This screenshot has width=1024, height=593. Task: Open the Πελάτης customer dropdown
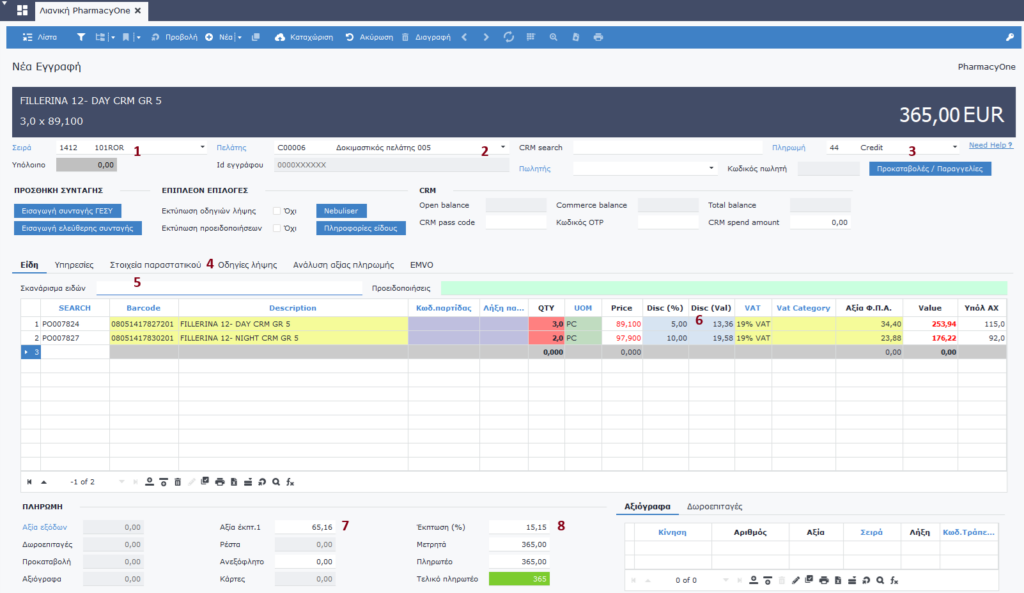tap(503, 147)
